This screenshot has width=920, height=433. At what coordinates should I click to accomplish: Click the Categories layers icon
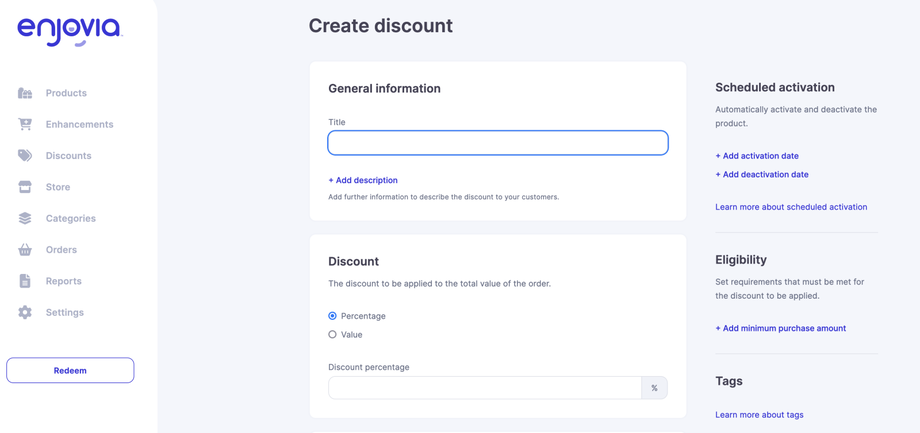tap(25, 218)
